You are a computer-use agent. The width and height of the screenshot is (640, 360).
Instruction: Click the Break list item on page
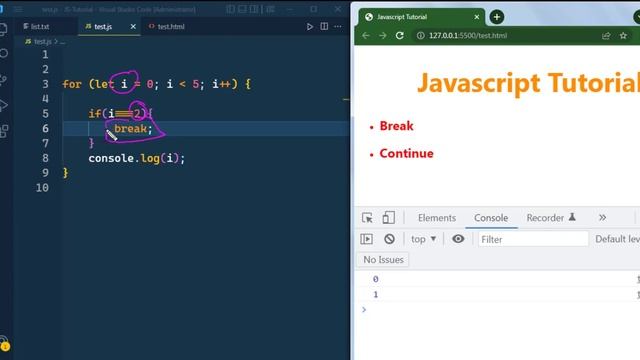click(x=396, y=126)
